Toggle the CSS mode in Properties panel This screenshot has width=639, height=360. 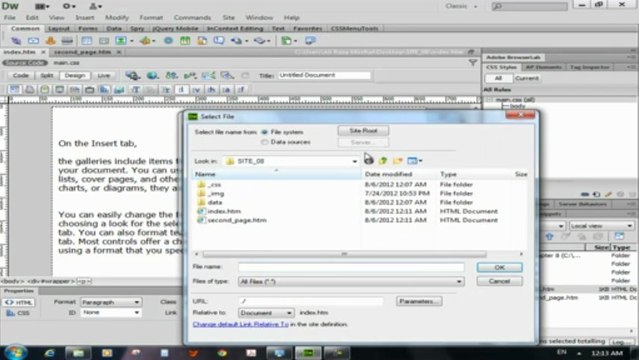point(19,313)
